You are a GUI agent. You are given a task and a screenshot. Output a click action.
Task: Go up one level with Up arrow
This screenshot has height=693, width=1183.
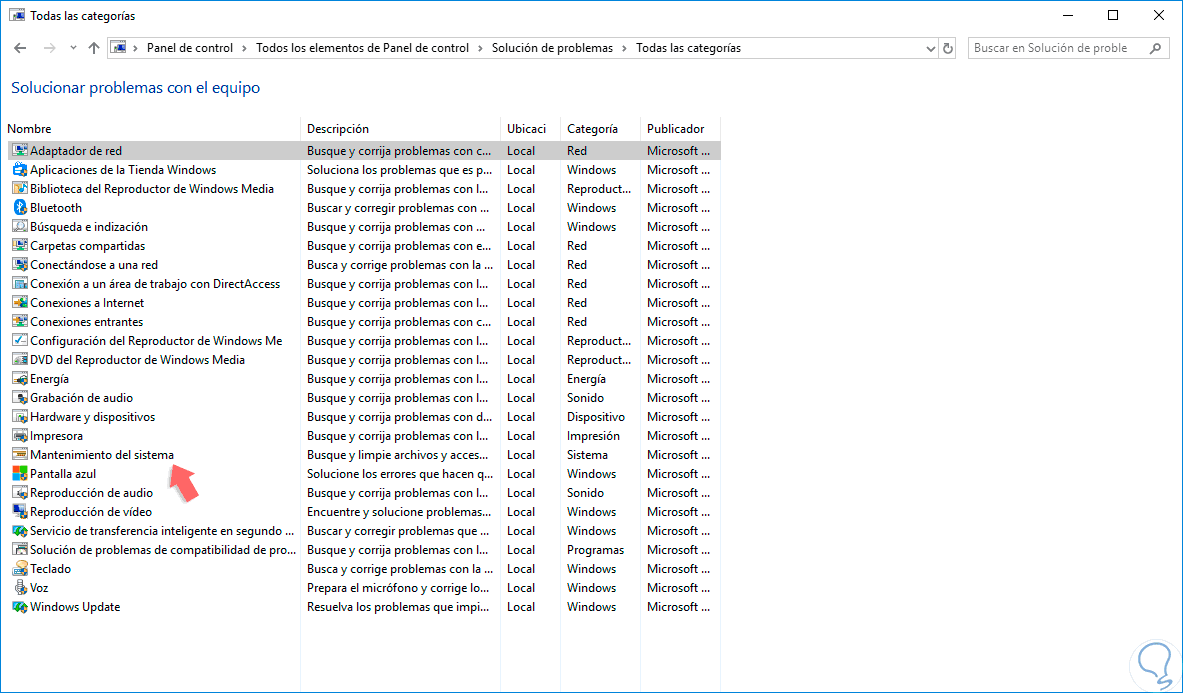tap(94, 48)
